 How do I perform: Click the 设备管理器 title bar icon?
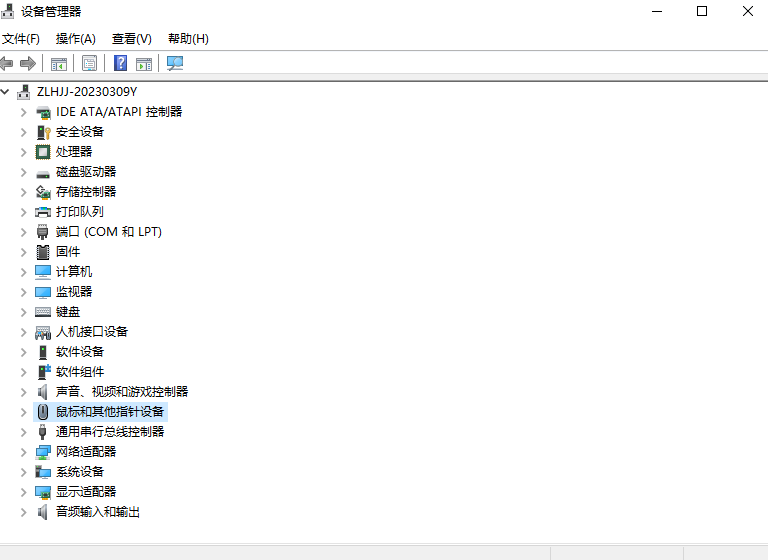click(x=7, y=11)
